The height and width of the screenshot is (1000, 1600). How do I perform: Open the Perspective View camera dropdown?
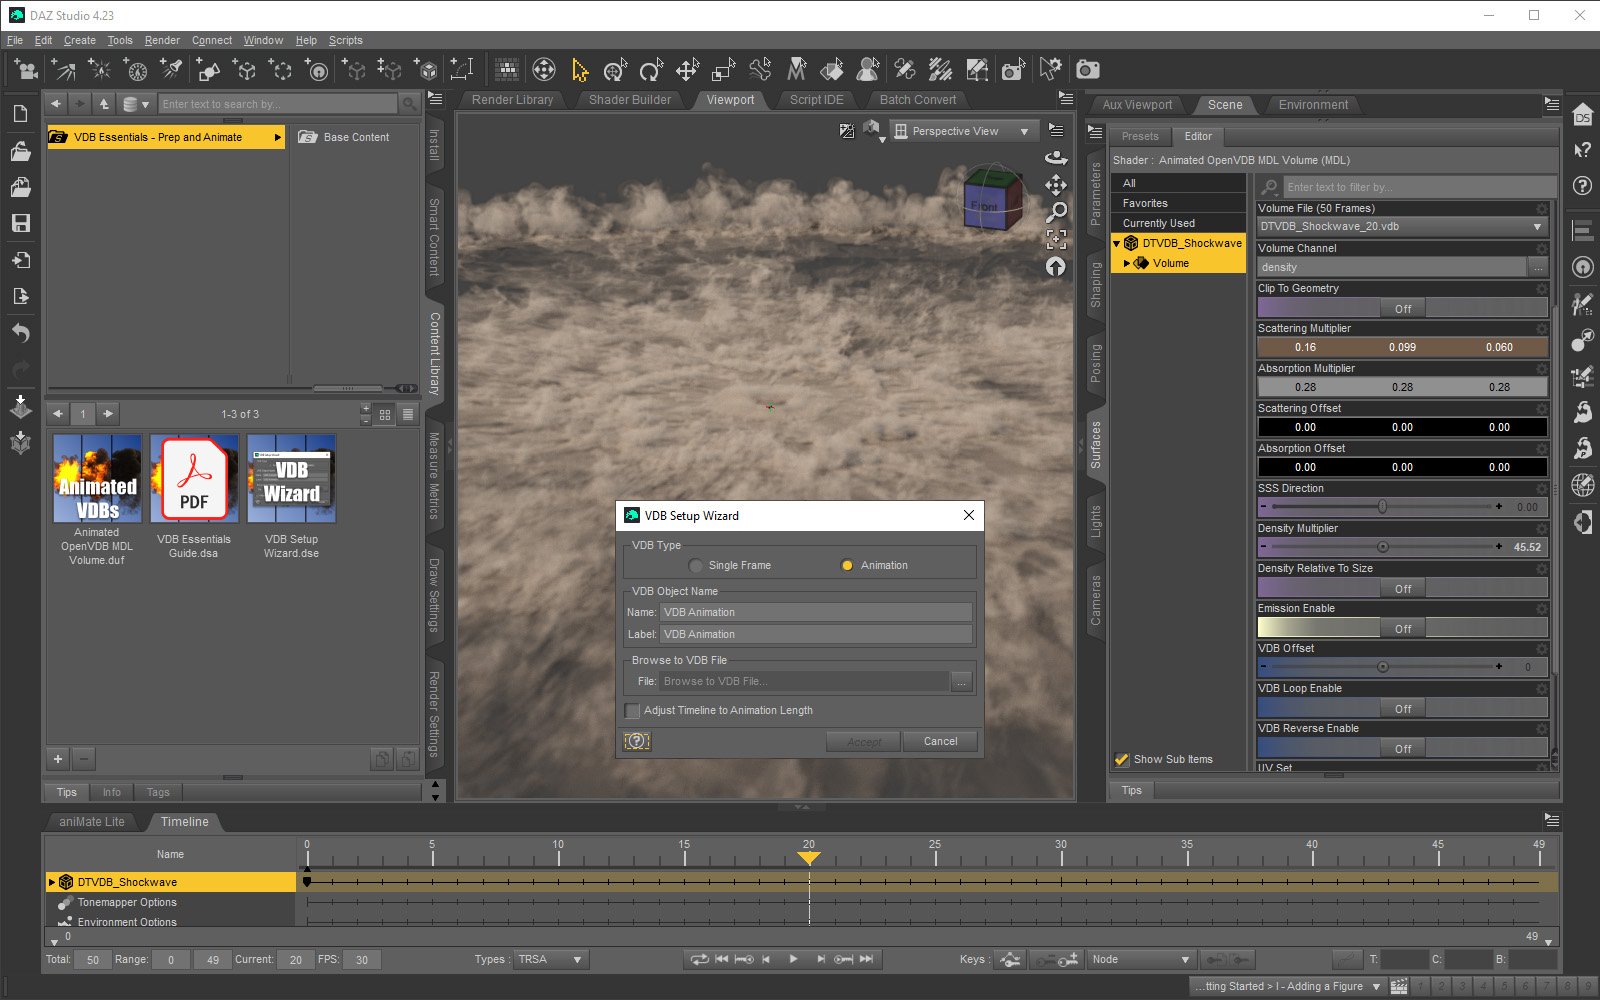pyautogui.click(x=1023, y=130)
